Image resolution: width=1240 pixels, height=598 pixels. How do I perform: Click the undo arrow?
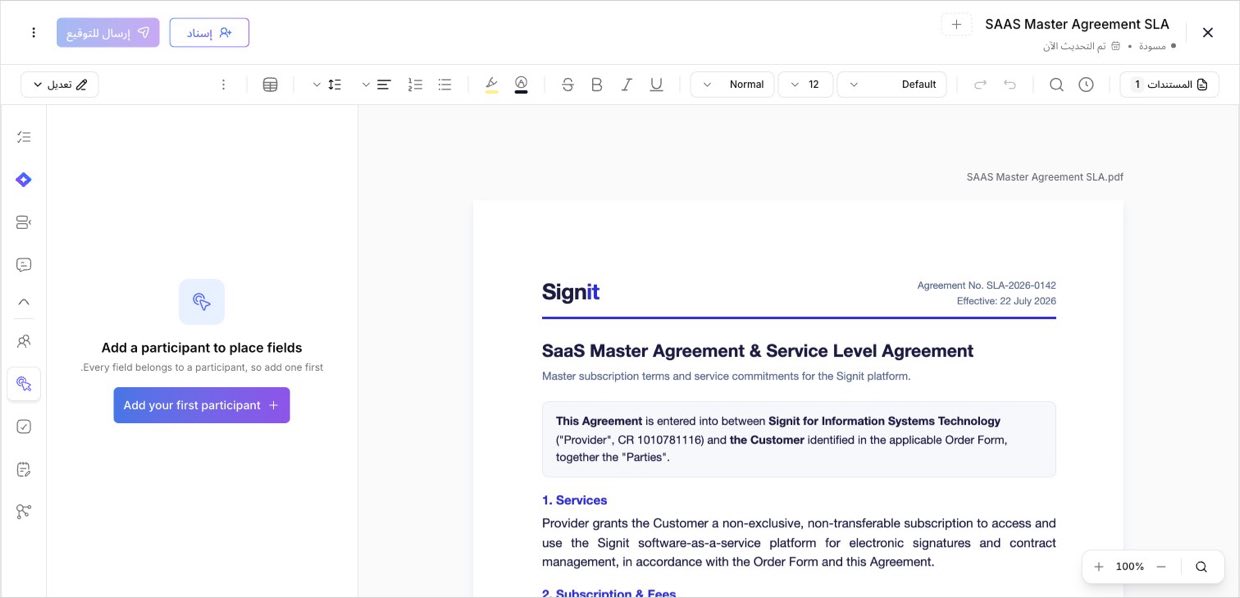pos(1010,85)
